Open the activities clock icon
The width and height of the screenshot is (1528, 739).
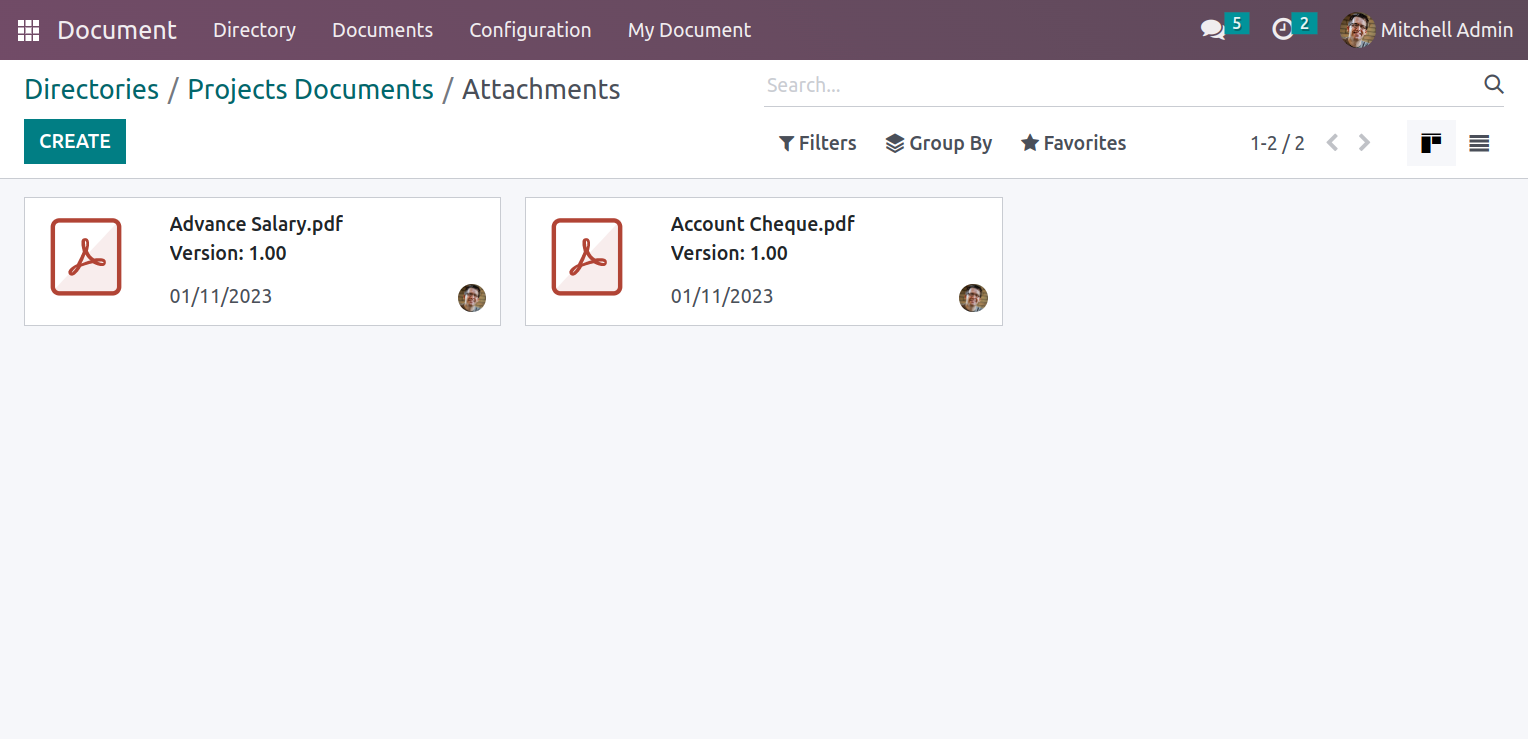pos(1283,30)
